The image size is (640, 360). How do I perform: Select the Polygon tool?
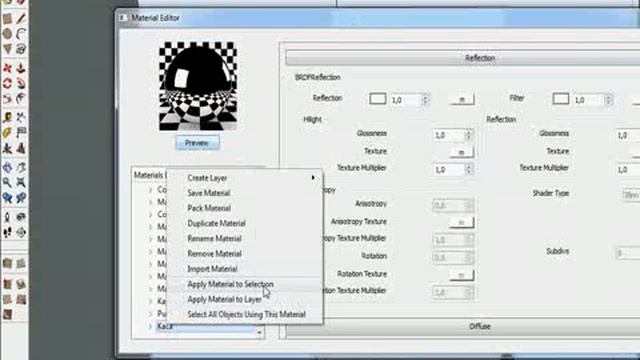7,49
